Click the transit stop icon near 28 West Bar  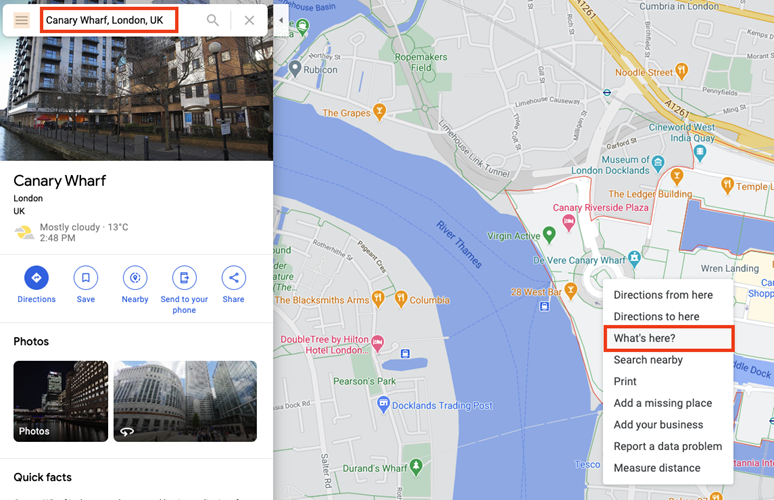544,307
